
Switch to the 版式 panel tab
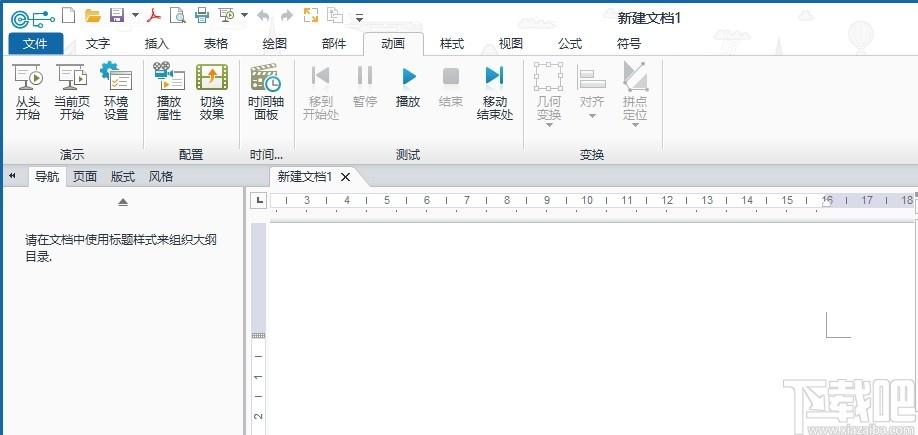pyautogui.click(x=123, y=176)
